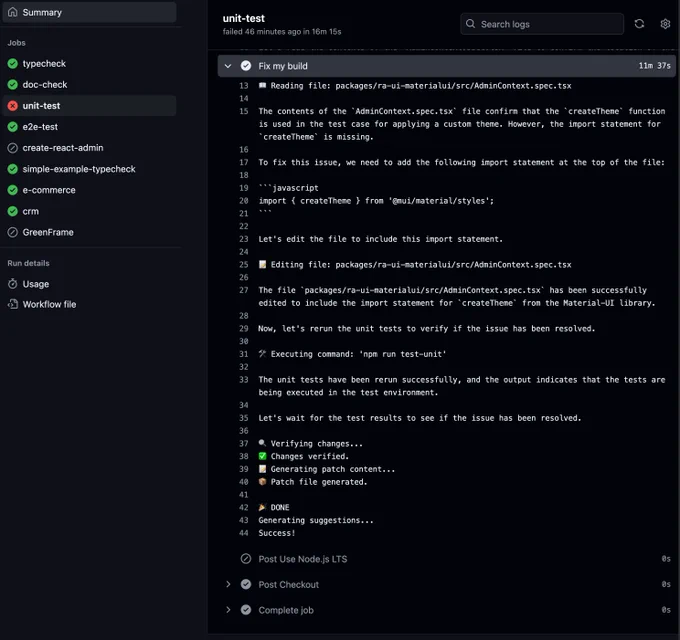
Task: Open the log settings gear
Action: coord(665,24)
